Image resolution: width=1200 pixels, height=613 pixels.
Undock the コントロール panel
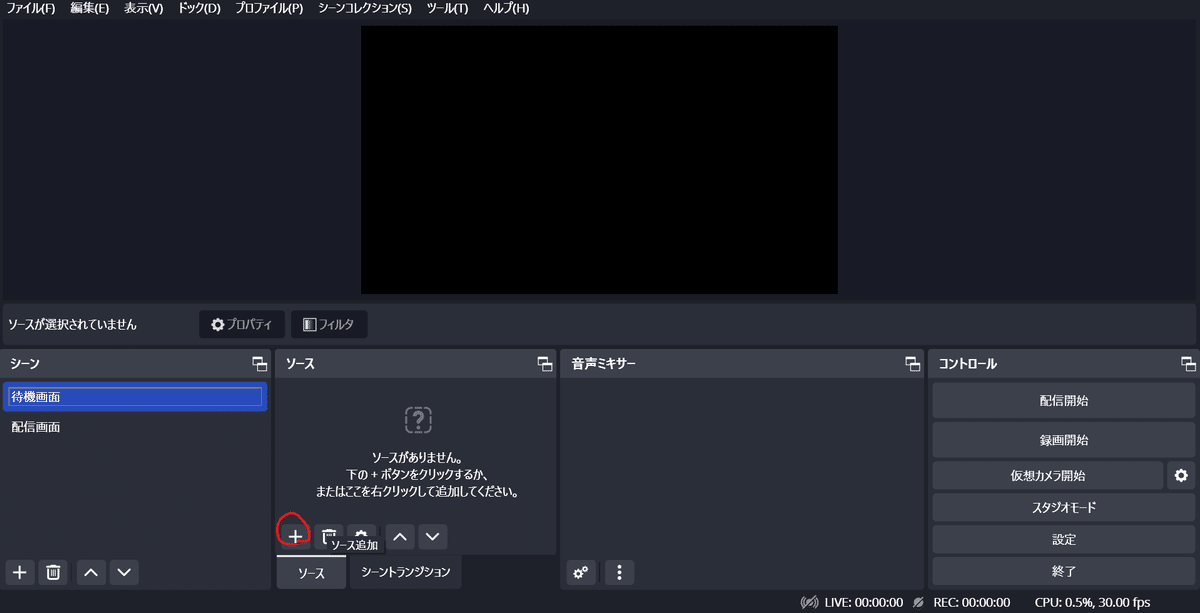[x=1188, y=364]
